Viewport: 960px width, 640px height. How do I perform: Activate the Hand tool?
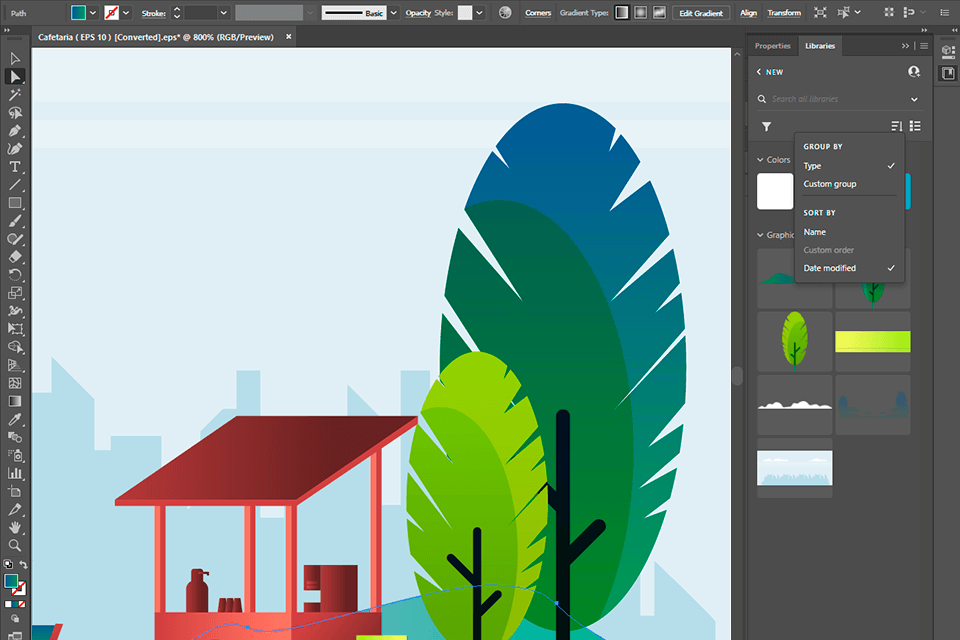tap(15, 527)
